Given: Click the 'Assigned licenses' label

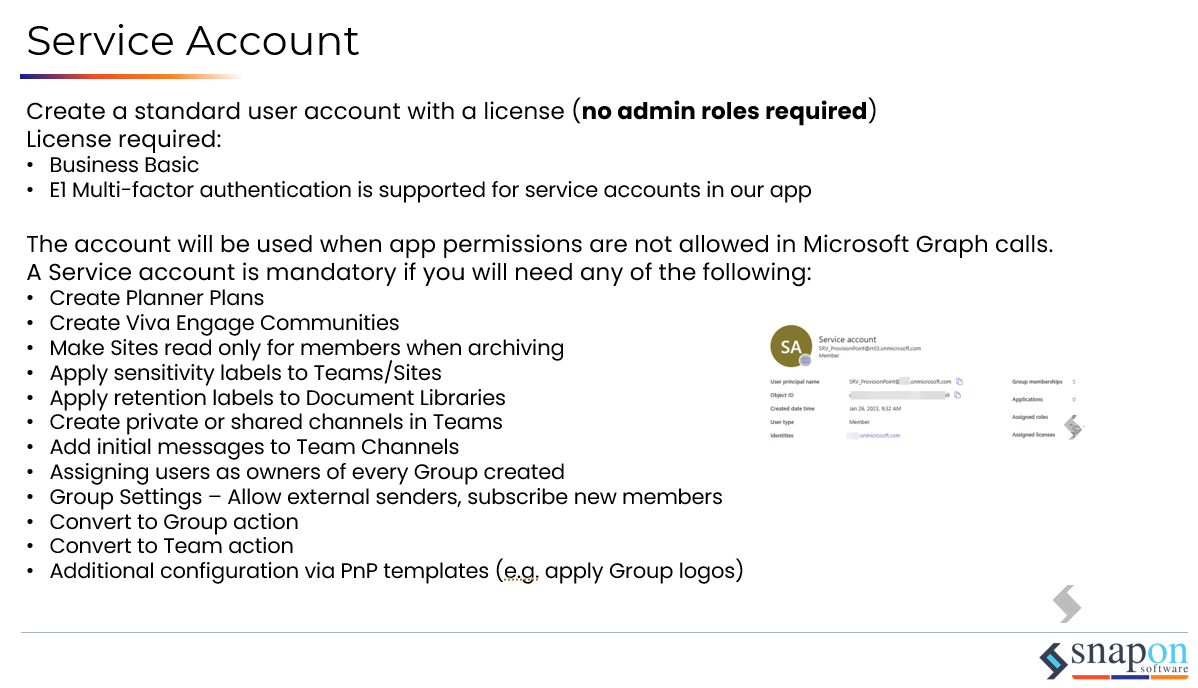Looking at the screenshot, I should (x=1034, y=435).
